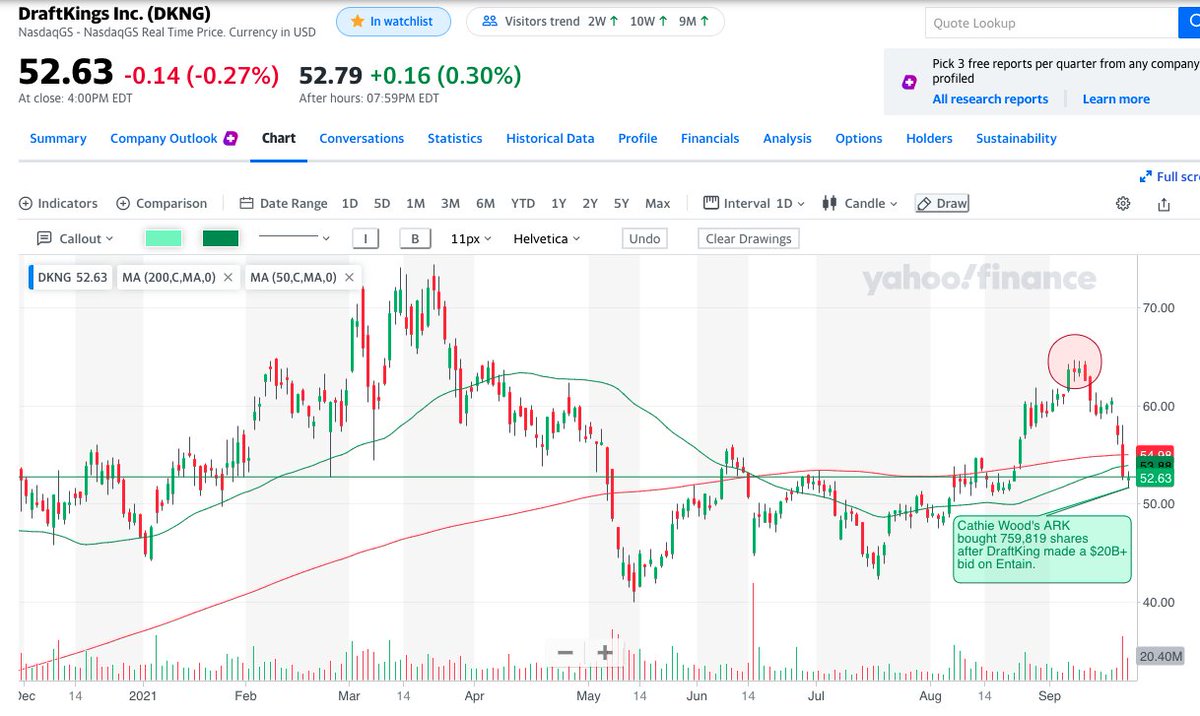Open Indicators with the plus icon
The image size is (1200, 716).
26,203
